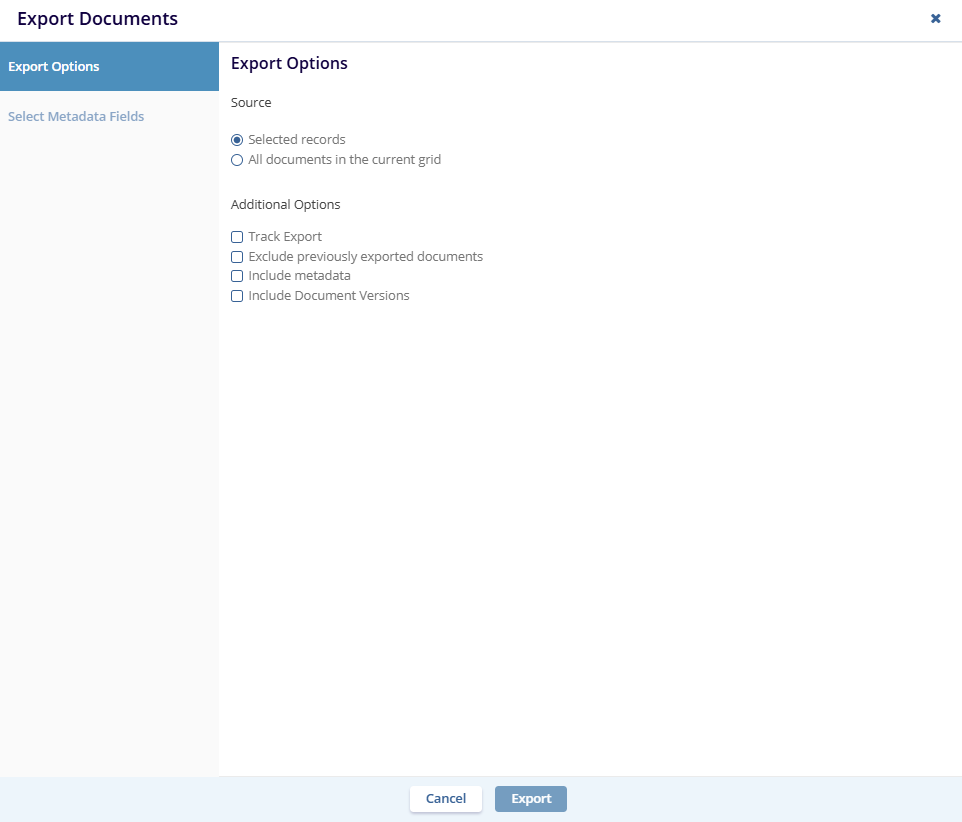Click the Export Documents title
The width and height of the screenshot is (962, 822).
tap(98, 19)
